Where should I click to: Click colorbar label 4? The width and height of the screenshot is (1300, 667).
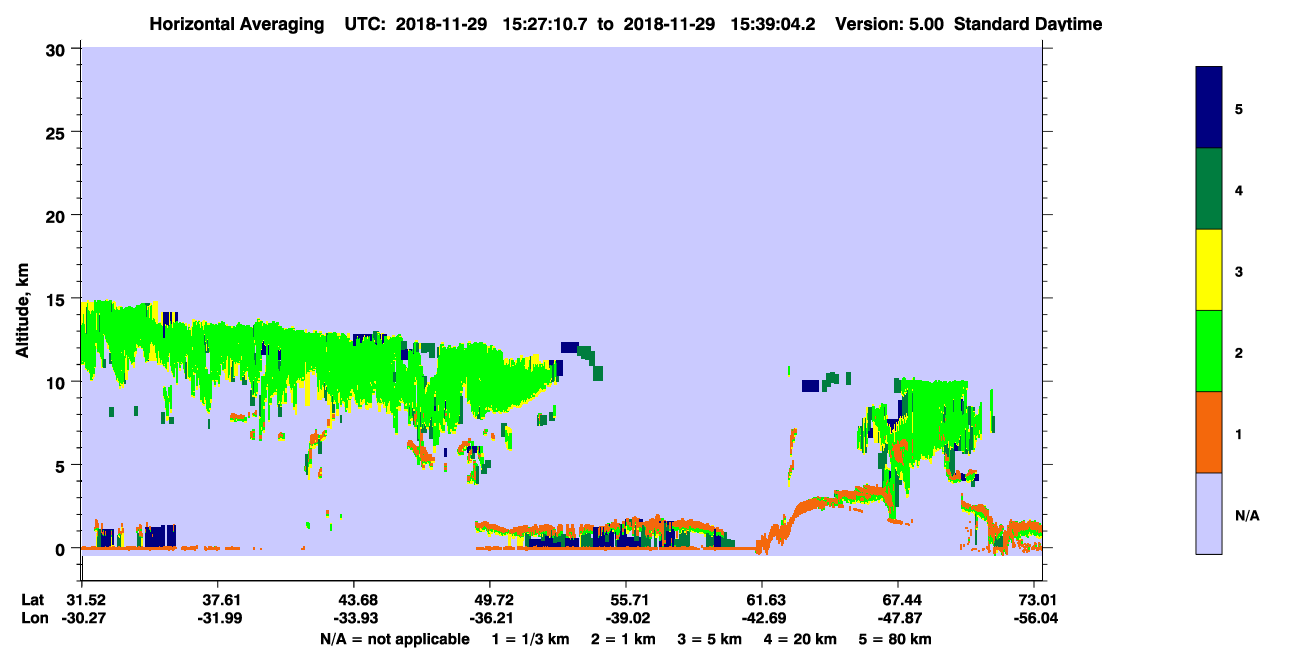coord(1239,190)
